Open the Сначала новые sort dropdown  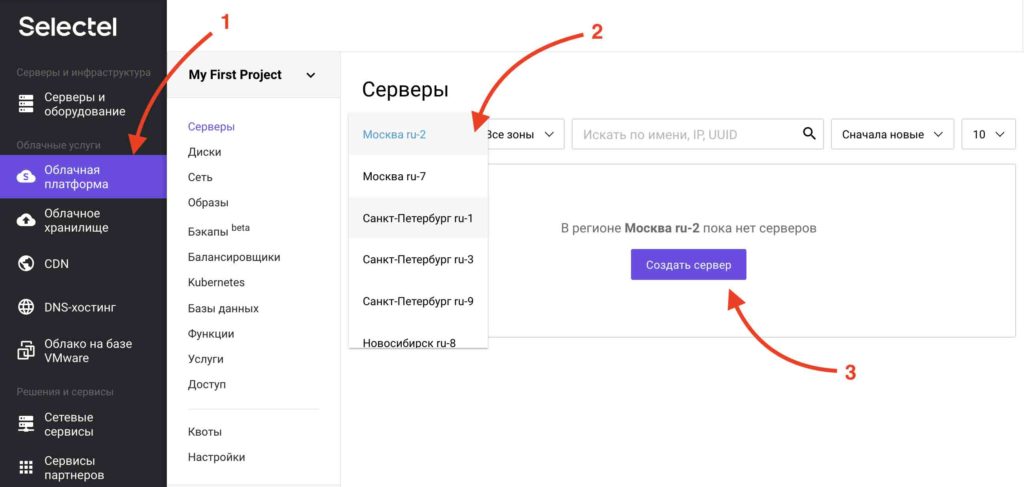(893, 134)
